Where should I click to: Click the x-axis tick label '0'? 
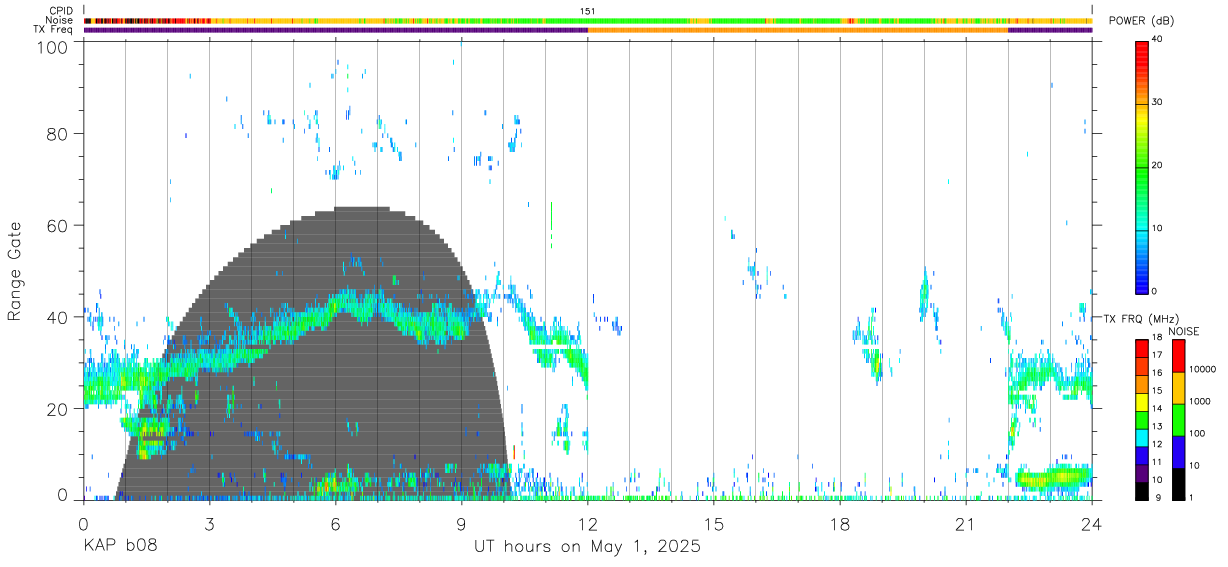click(83, 524)
